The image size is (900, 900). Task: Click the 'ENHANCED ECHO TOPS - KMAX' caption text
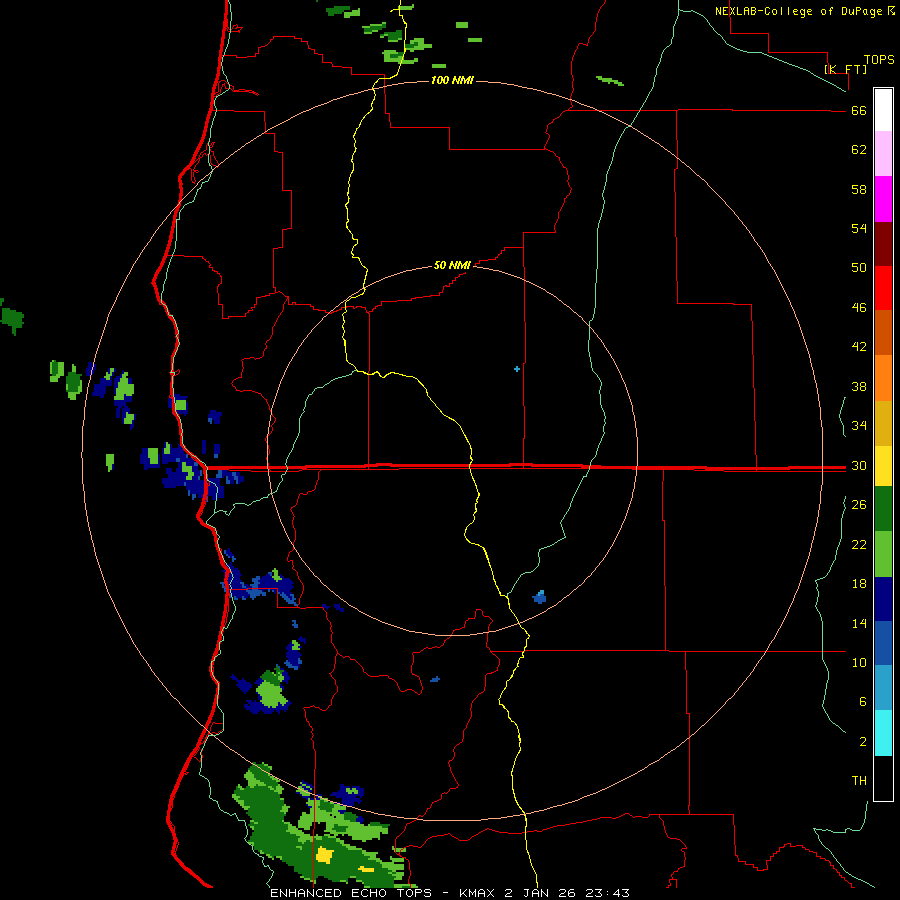[x=384, y=893]
